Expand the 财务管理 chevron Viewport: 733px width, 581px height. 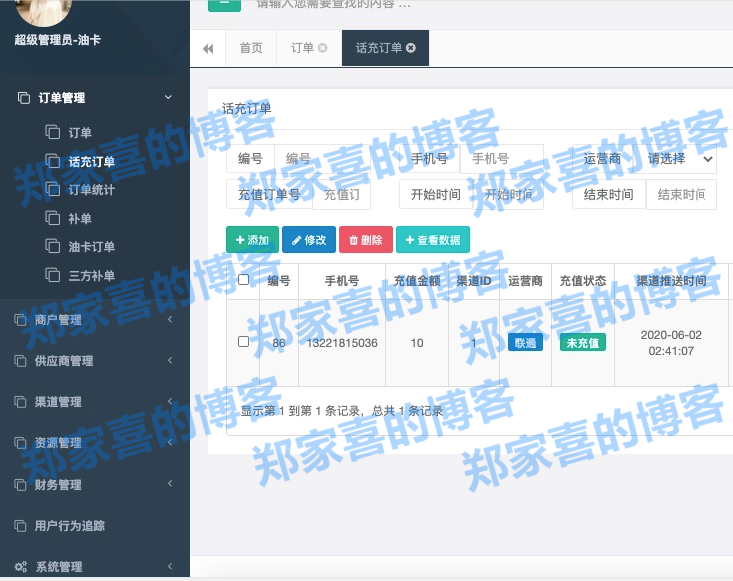tap(170, 483)
